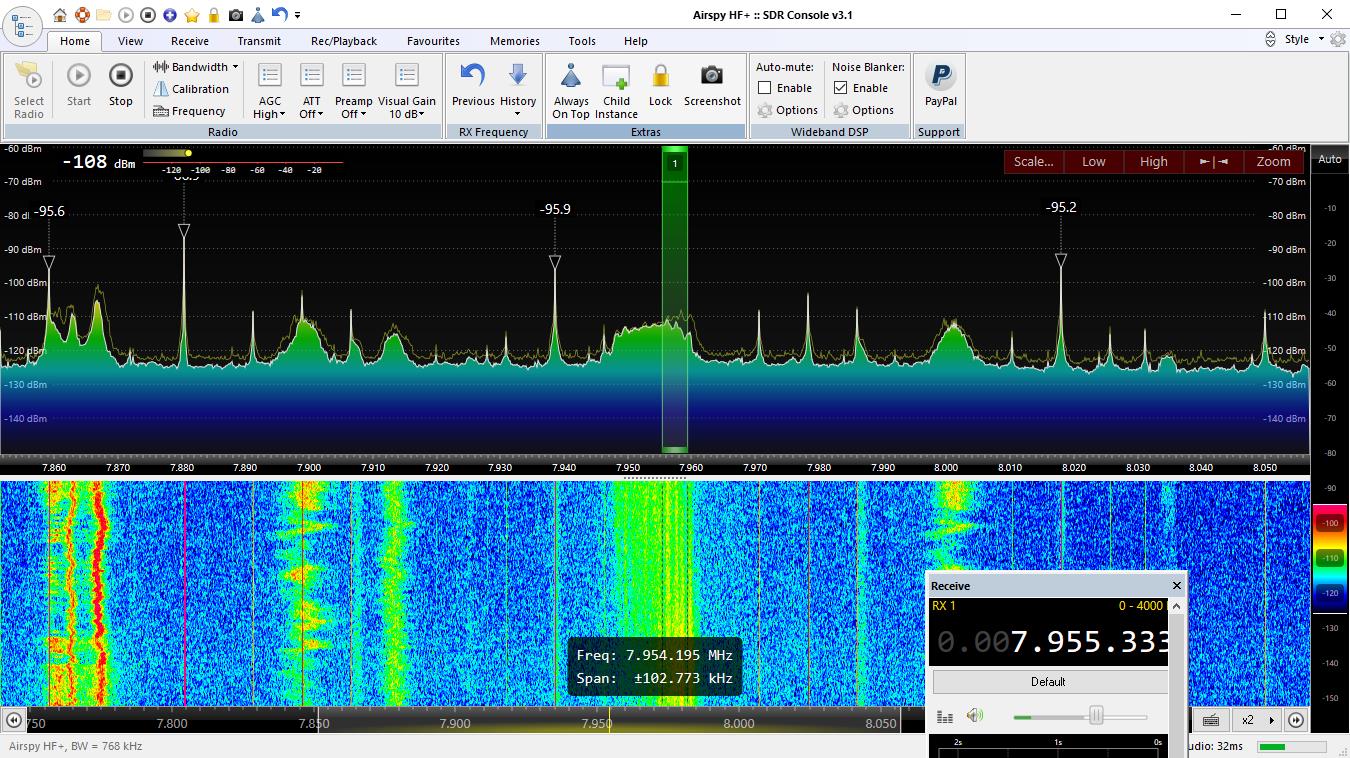1350x758 pixels.
Task: Open the x2 zoom factor dropdown
Action: click(x=1258, y=720)
